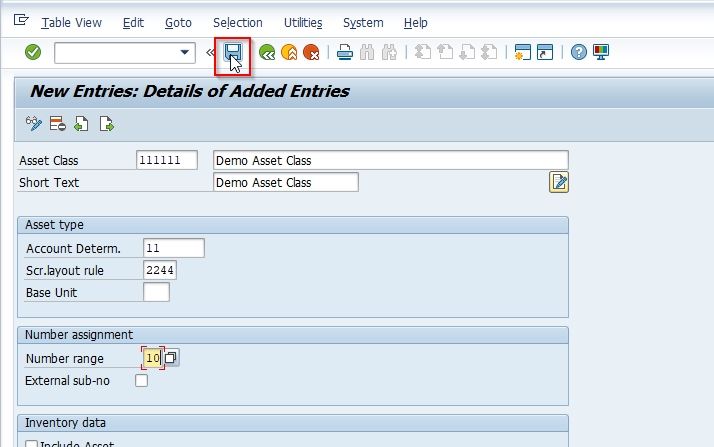
Task: Click the Scr.layout rule label
Action: point(65,270)
